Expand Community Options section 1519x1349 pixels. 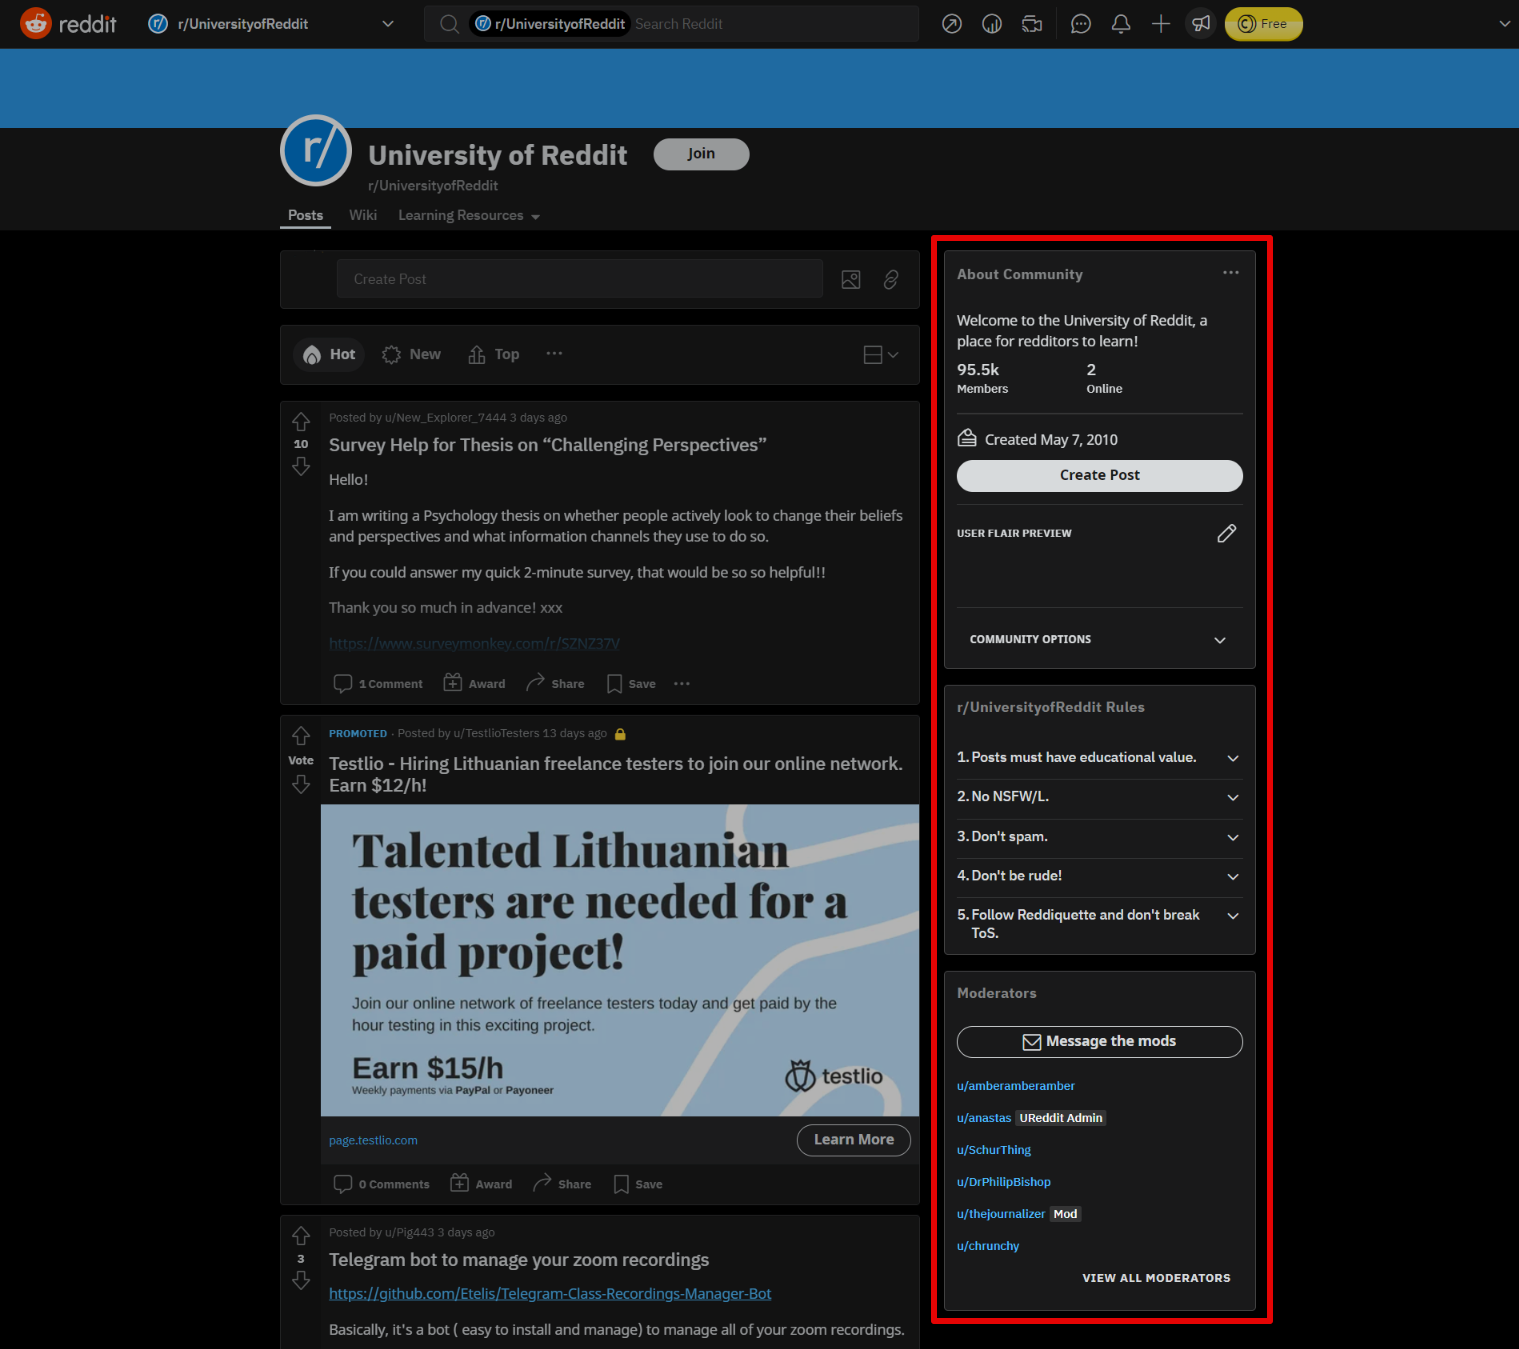1100,640
